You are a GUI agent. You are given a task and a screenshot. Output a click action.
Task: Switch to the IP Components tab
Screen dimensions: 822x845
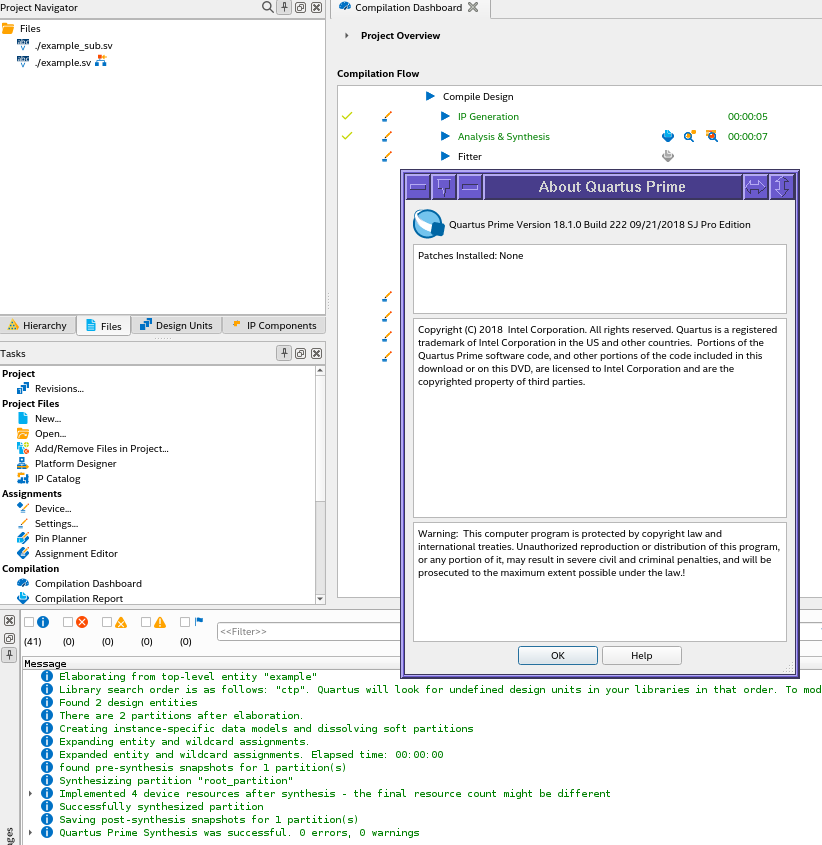click(274, 325)
